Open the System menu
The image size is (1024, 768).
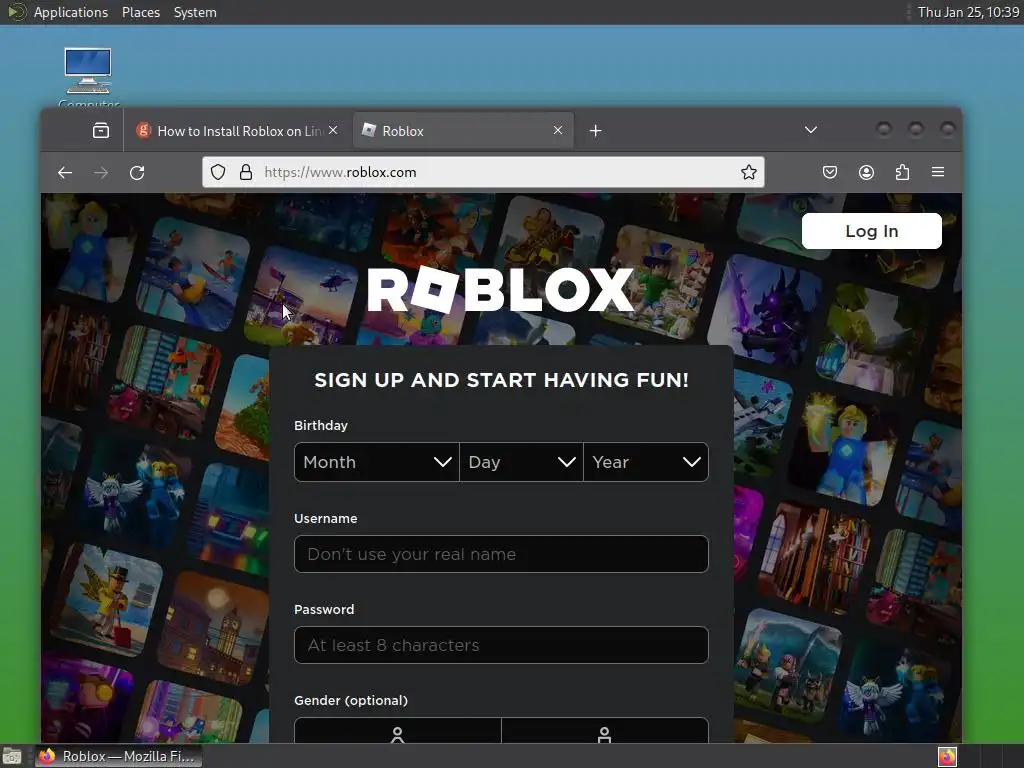click(195, 12)
